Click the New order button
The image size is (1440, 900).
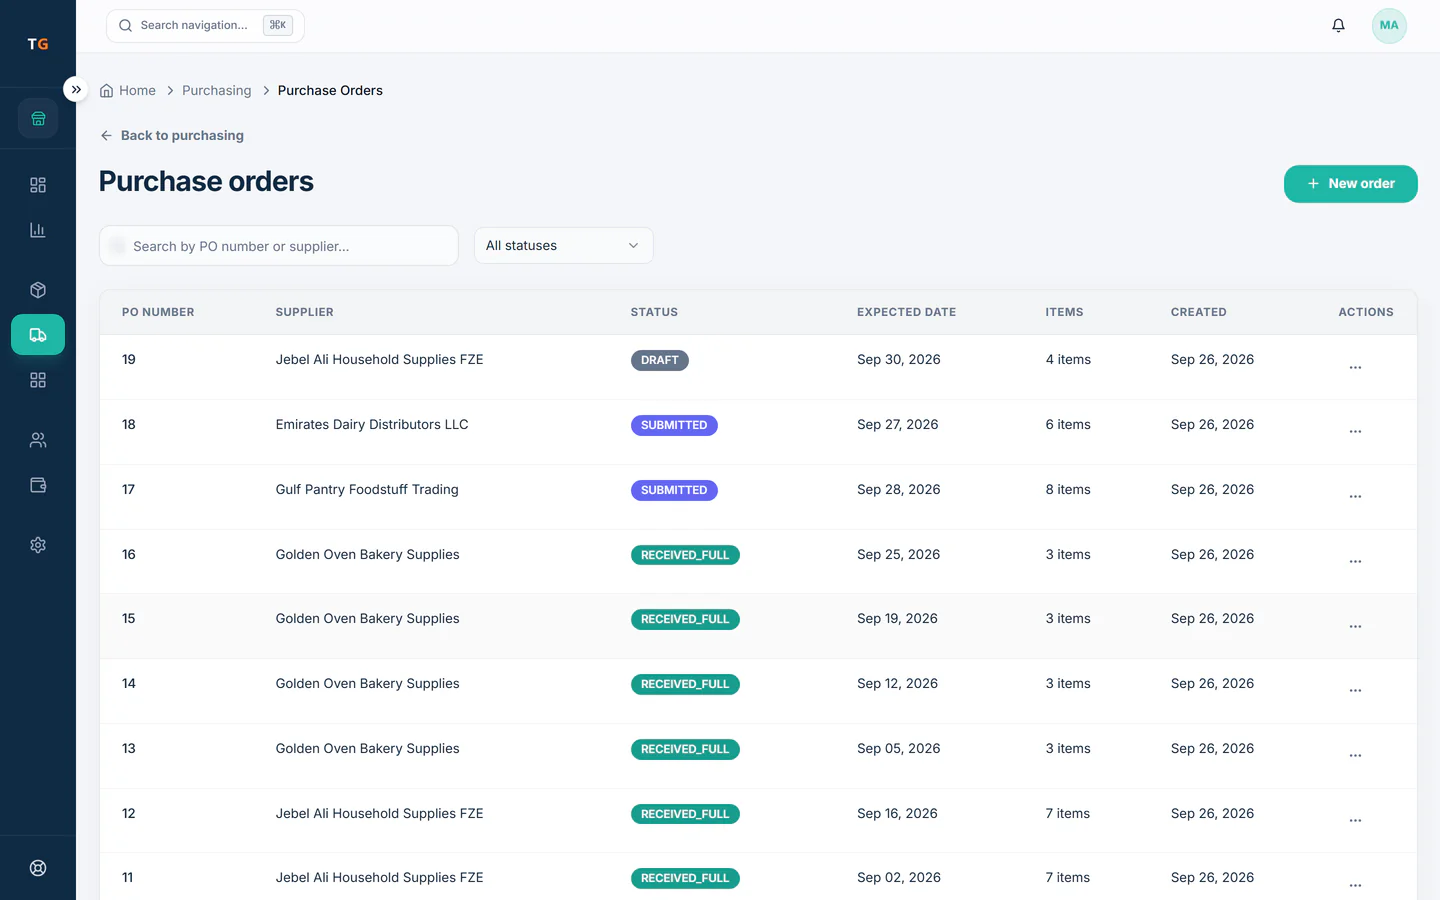[1350, 184]
